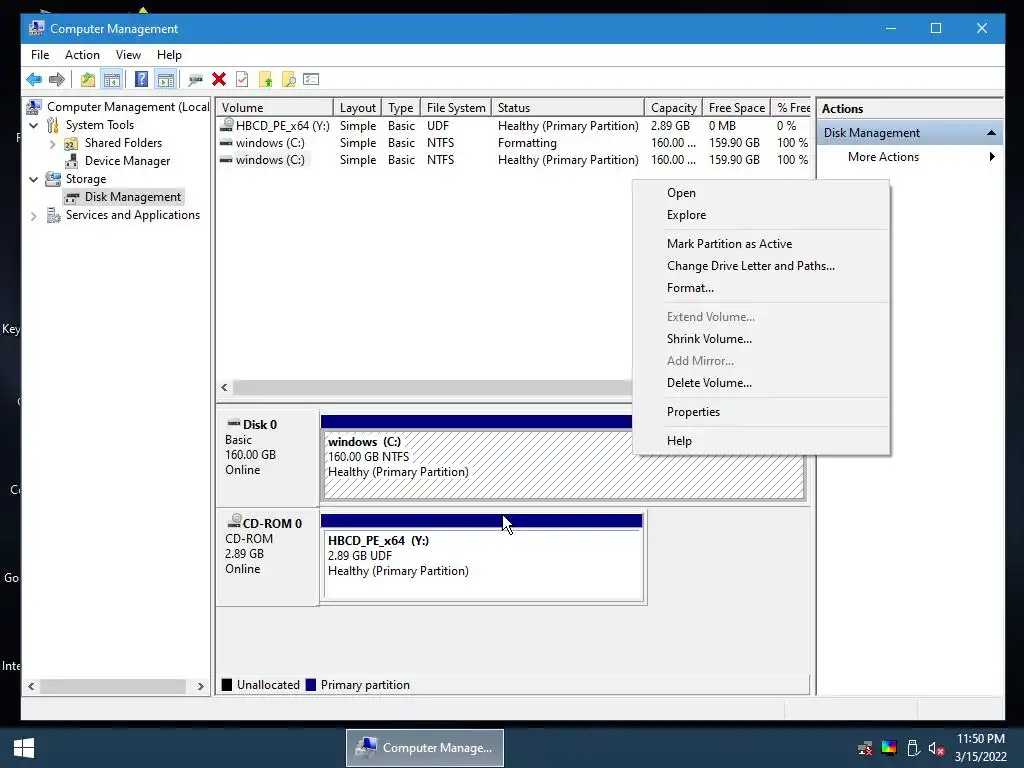Select the windows (C:) row with Formatting status
This screenshot has height=768, width=1024.
(513, 143)
